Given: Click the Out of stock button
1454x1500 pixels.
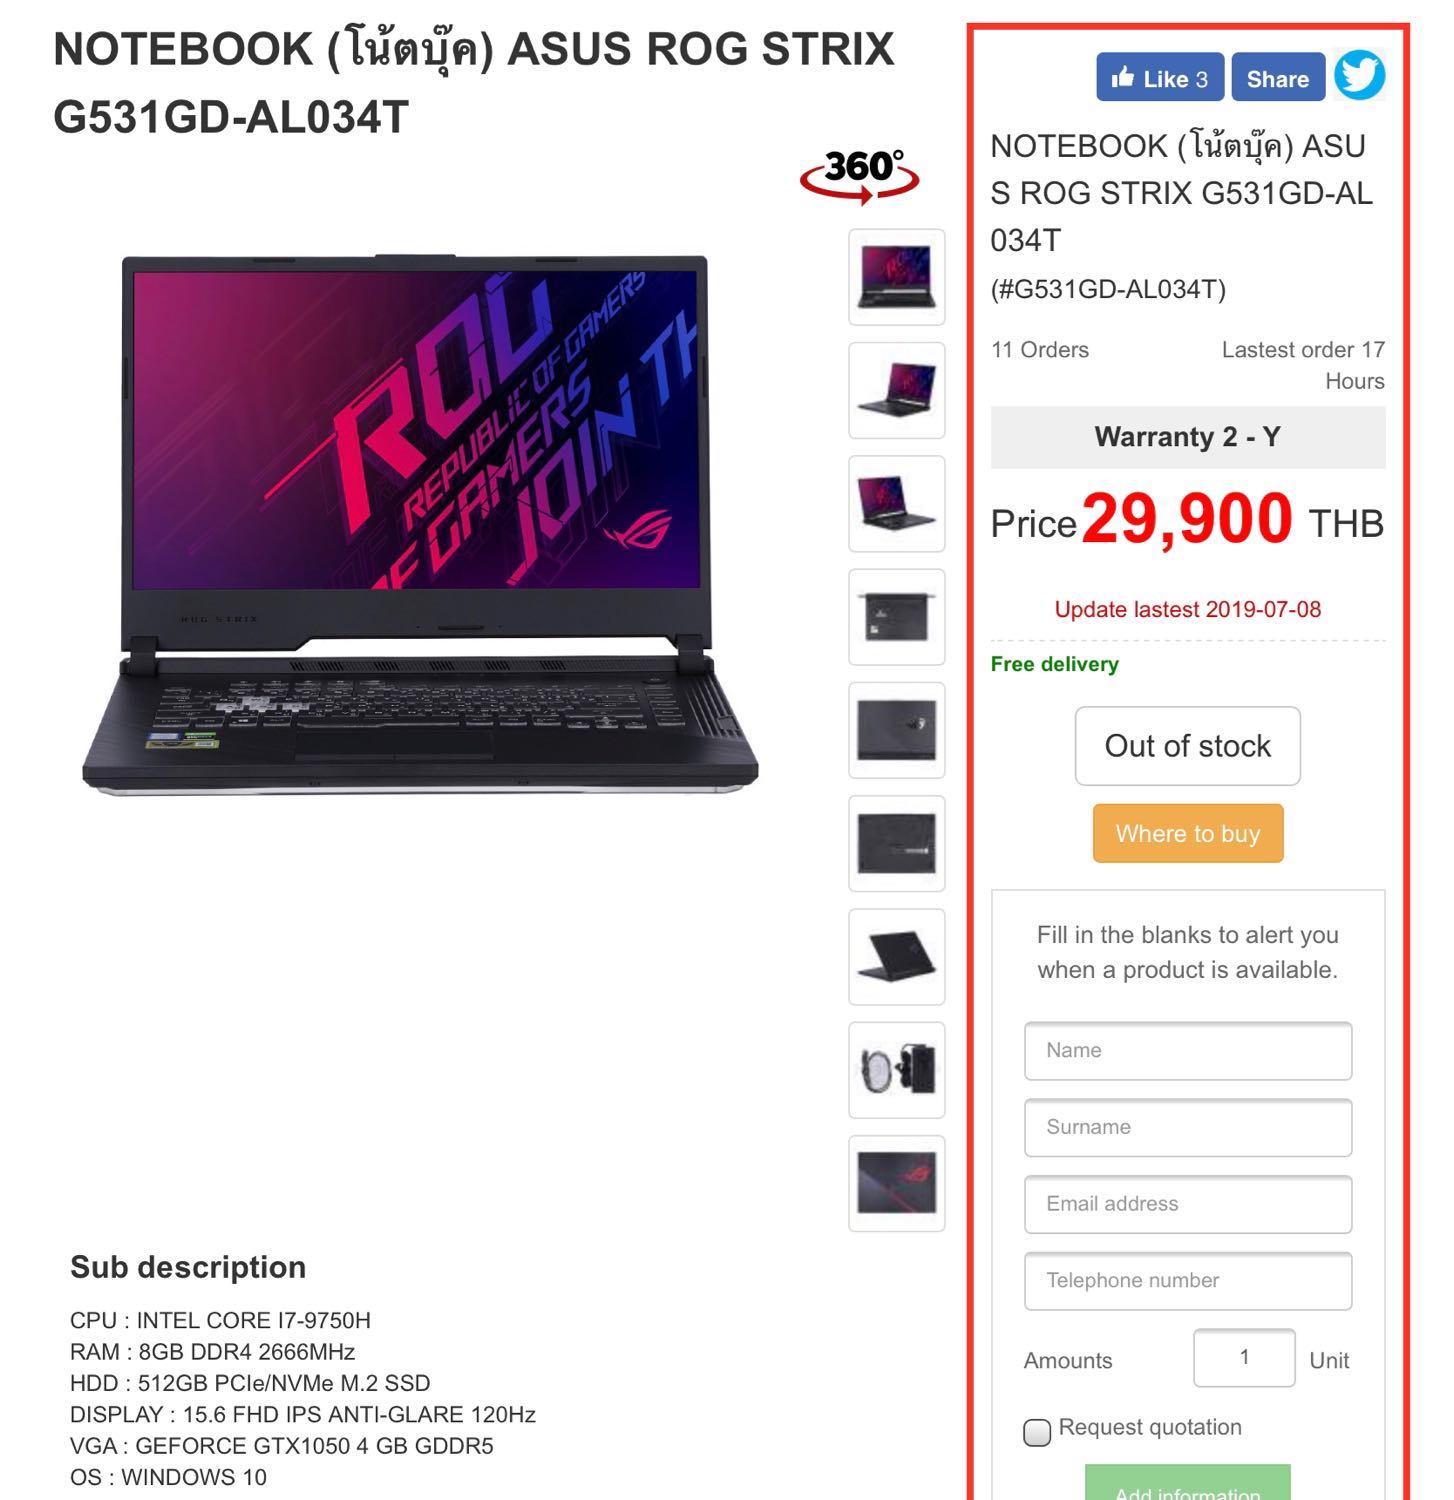Looking at the screenshot, I should coord(1188,746).
